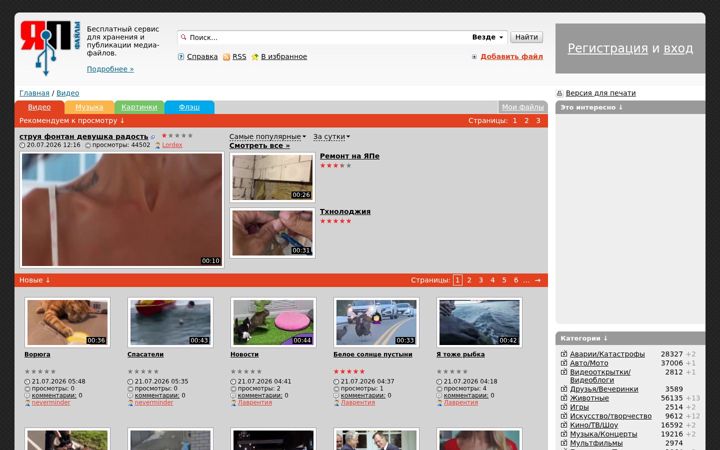This screenshot has height=450, width=720.
Task: Rate Тхнолоджия using its star row
Action: (x=336, y=221)
